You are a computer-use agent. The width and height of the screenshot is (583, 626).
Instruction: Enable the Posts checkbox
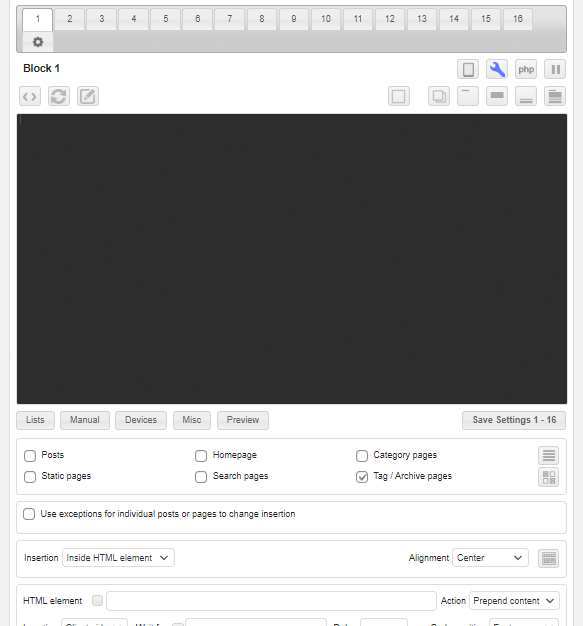point(30,456)
